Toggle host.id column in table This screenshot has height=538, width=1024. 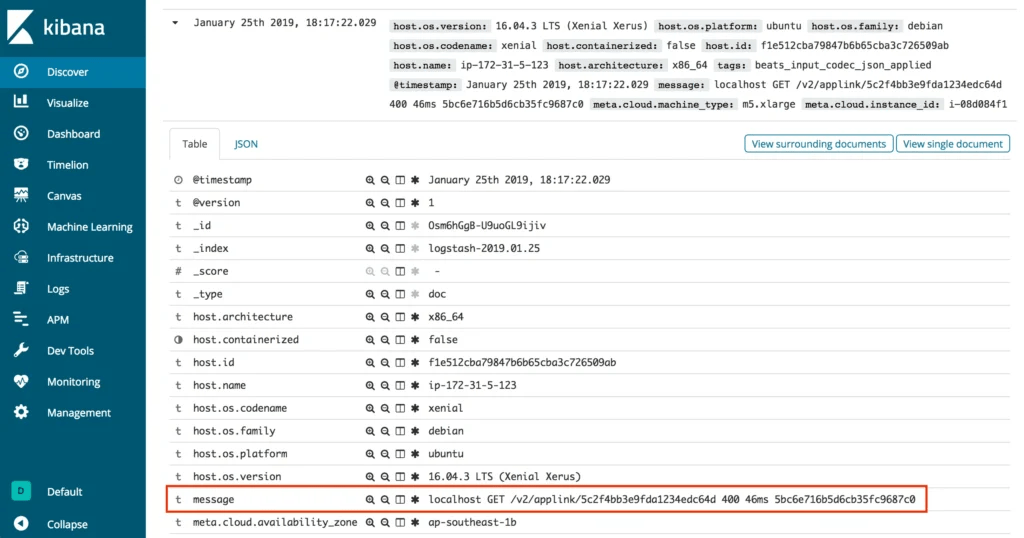click(400, 362)
